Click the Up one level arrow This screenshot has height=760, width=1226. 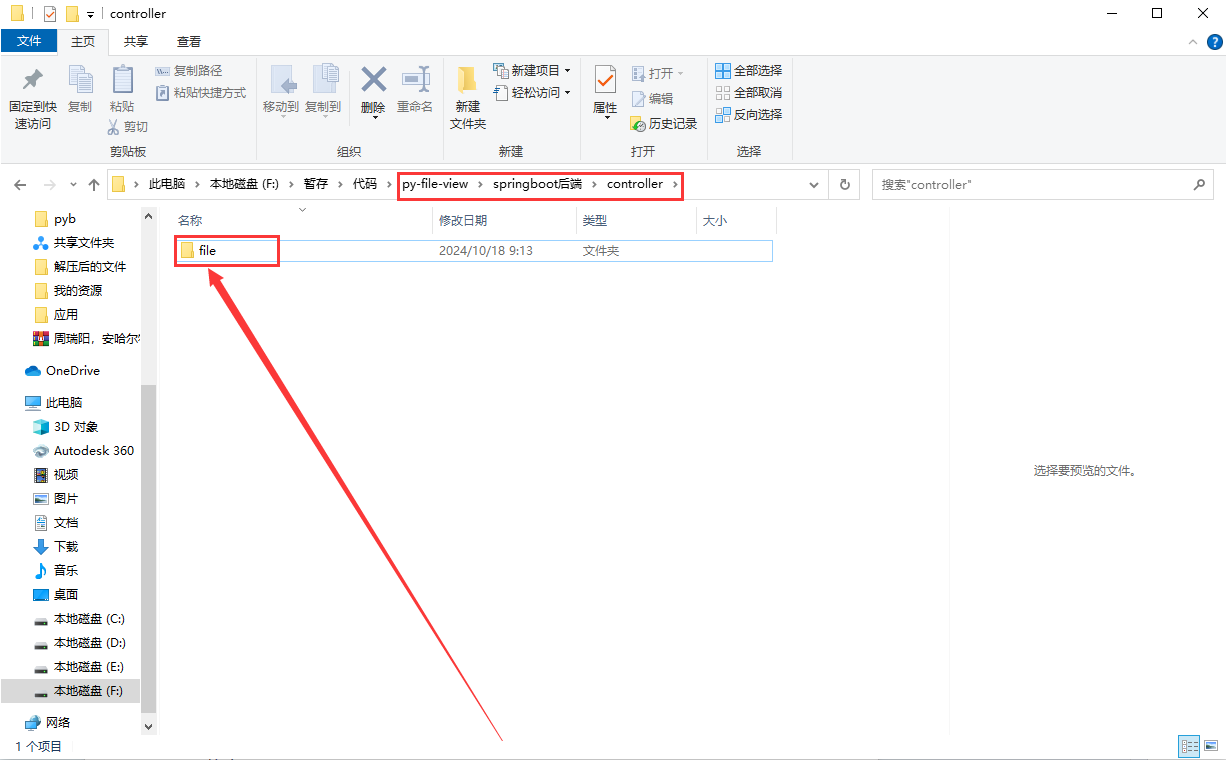[x=94, y=185]
